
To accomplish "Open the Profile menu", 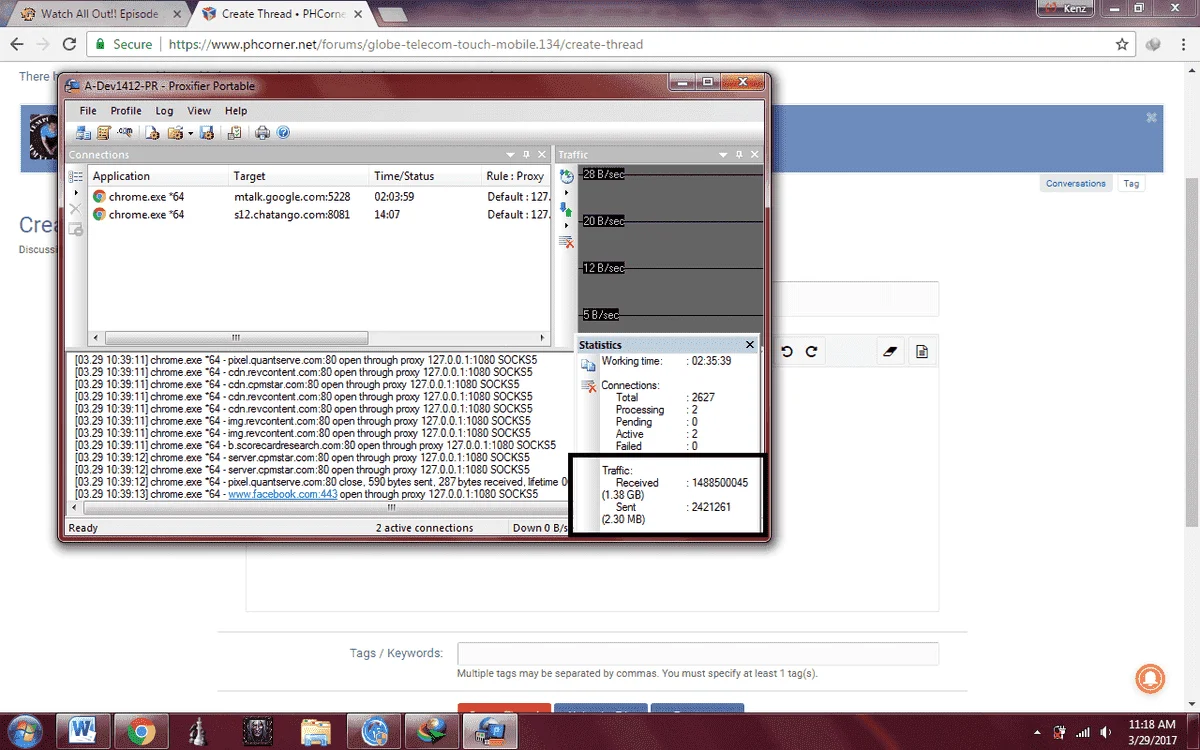I will point(126,111).
